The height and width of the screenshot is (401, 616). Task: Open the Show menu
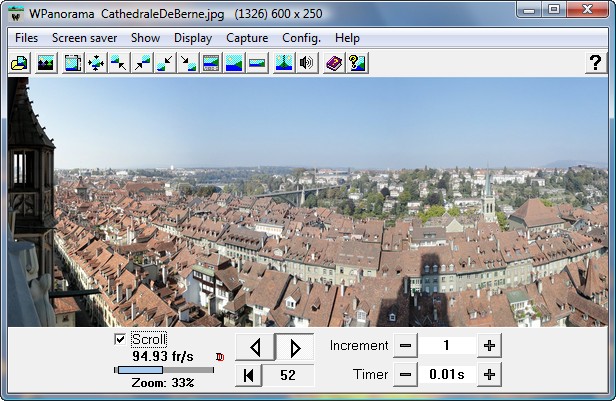(145, 38)
